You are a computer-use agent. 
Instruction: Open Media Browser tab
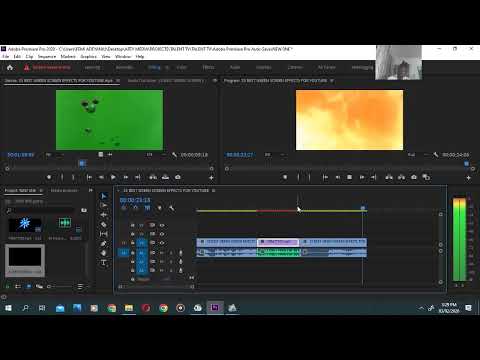(x=64, y=190)
